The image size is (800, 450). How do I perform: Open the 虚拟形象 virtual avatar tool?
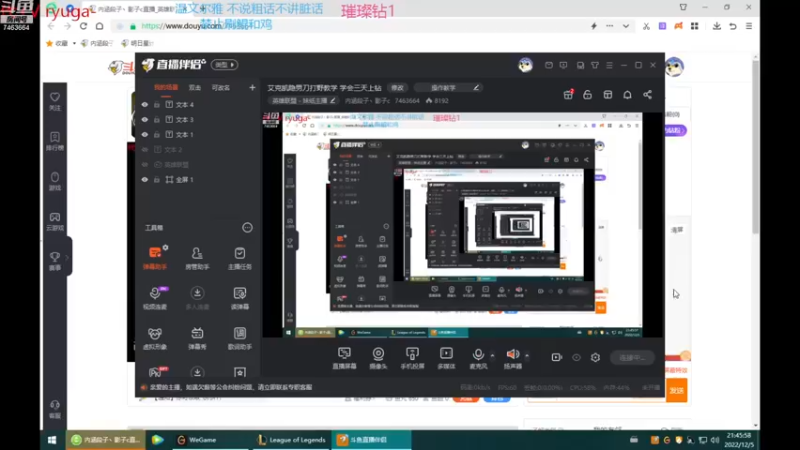pos(155,338)
